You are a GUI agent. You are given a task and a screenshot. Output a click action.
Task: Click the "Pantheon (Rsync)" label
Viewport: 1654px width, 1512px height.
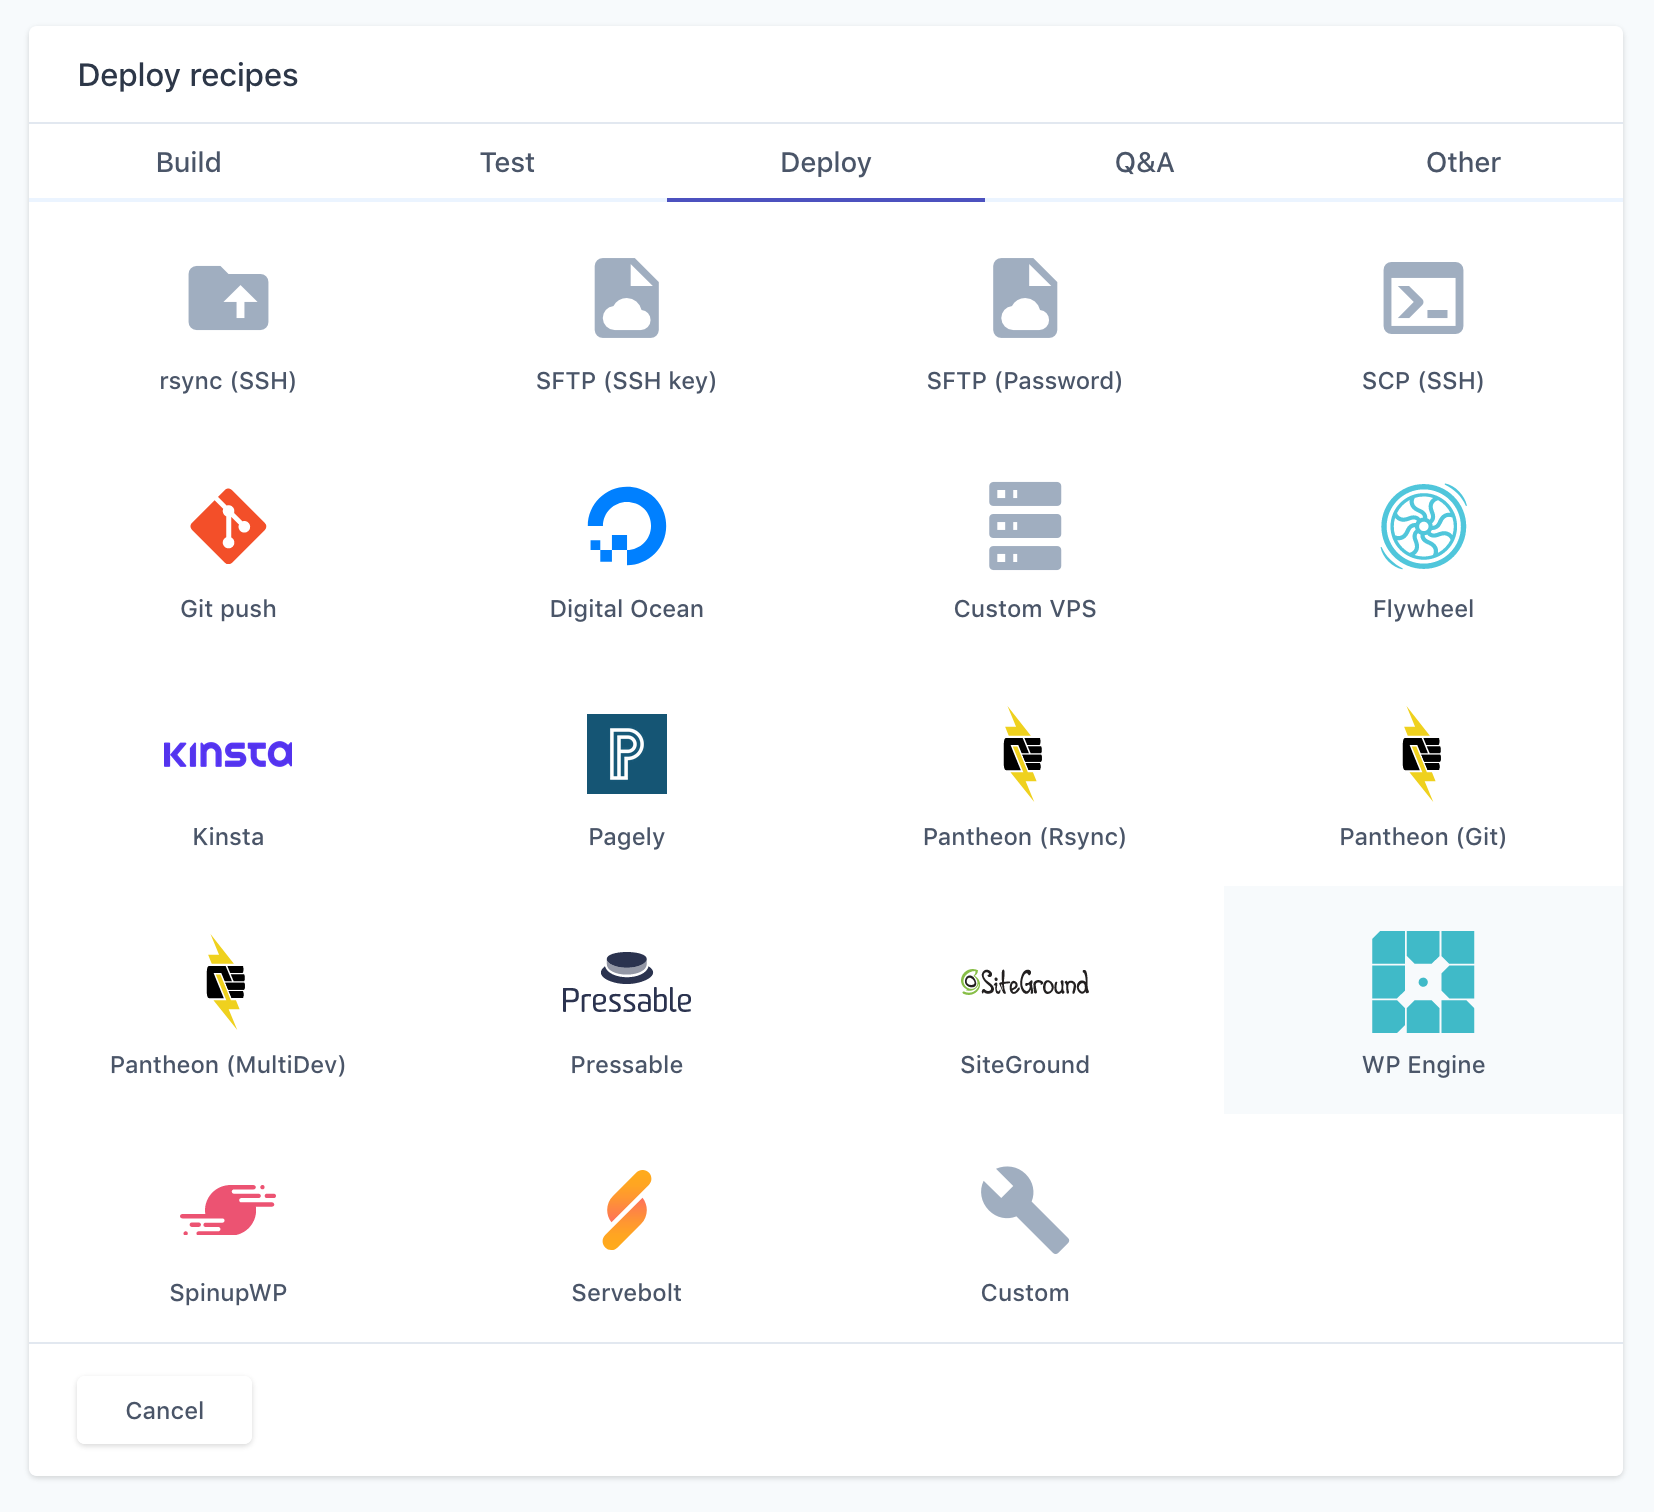[x=1025, y=837]
